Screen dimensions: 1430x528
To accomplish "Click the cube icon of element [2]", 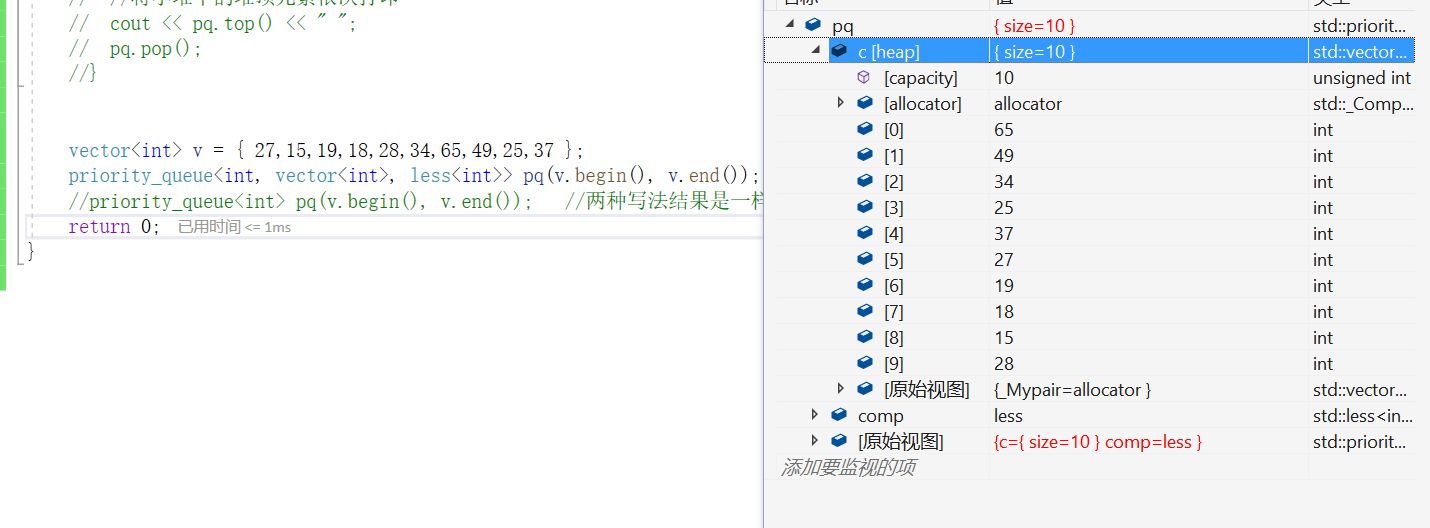I will 865,181.
